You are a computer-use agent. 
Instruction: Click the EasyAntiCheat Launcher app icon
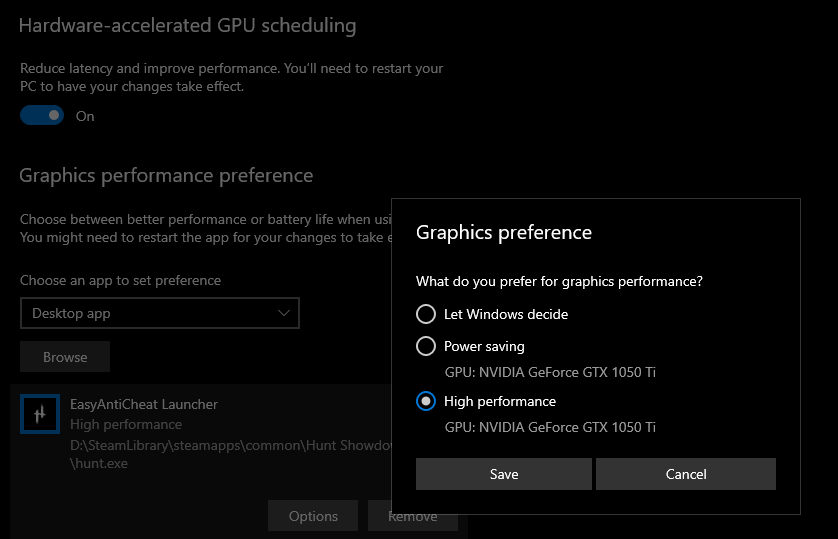point(40,414)
